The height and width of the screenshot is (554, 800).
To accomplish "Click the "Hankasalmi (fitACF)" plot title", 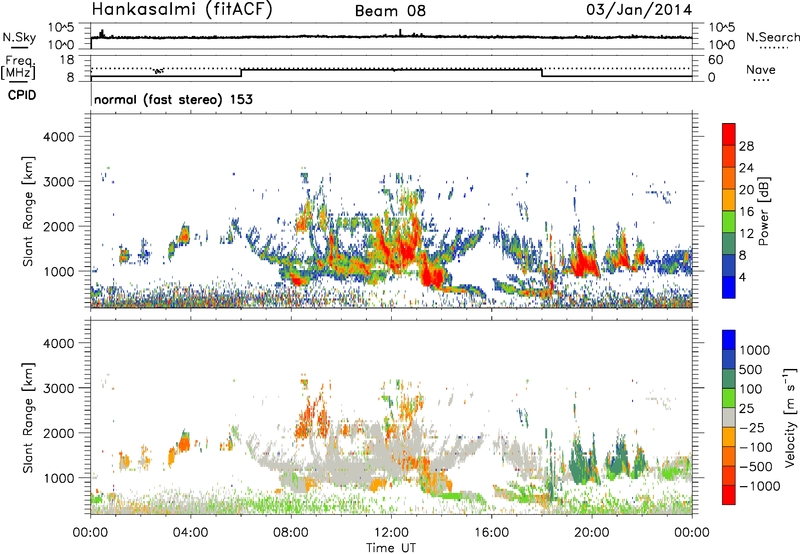I will (x=182, y=9).
